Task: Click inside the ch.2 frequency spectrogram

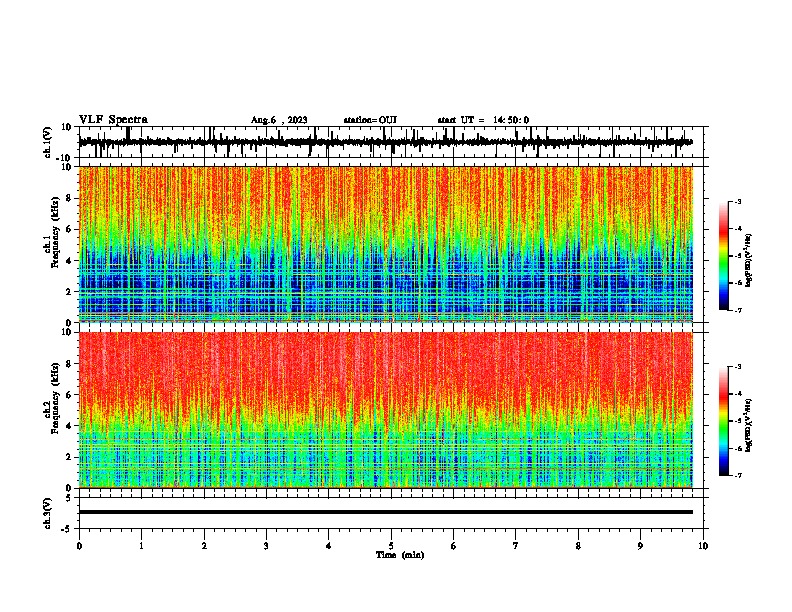Action: 385,410
